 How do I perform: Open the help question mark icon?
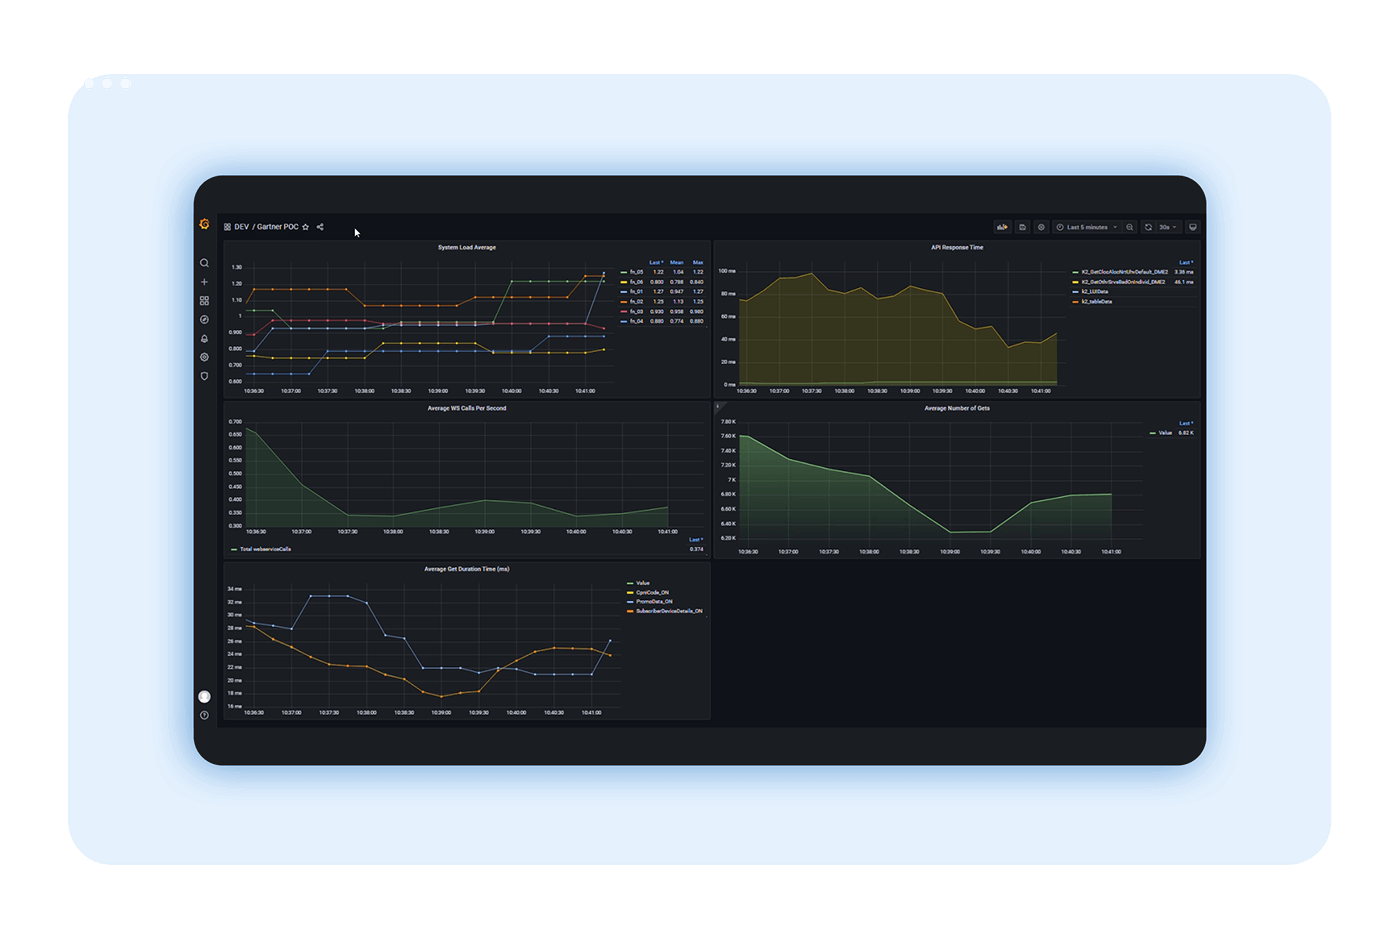(204, 715)
